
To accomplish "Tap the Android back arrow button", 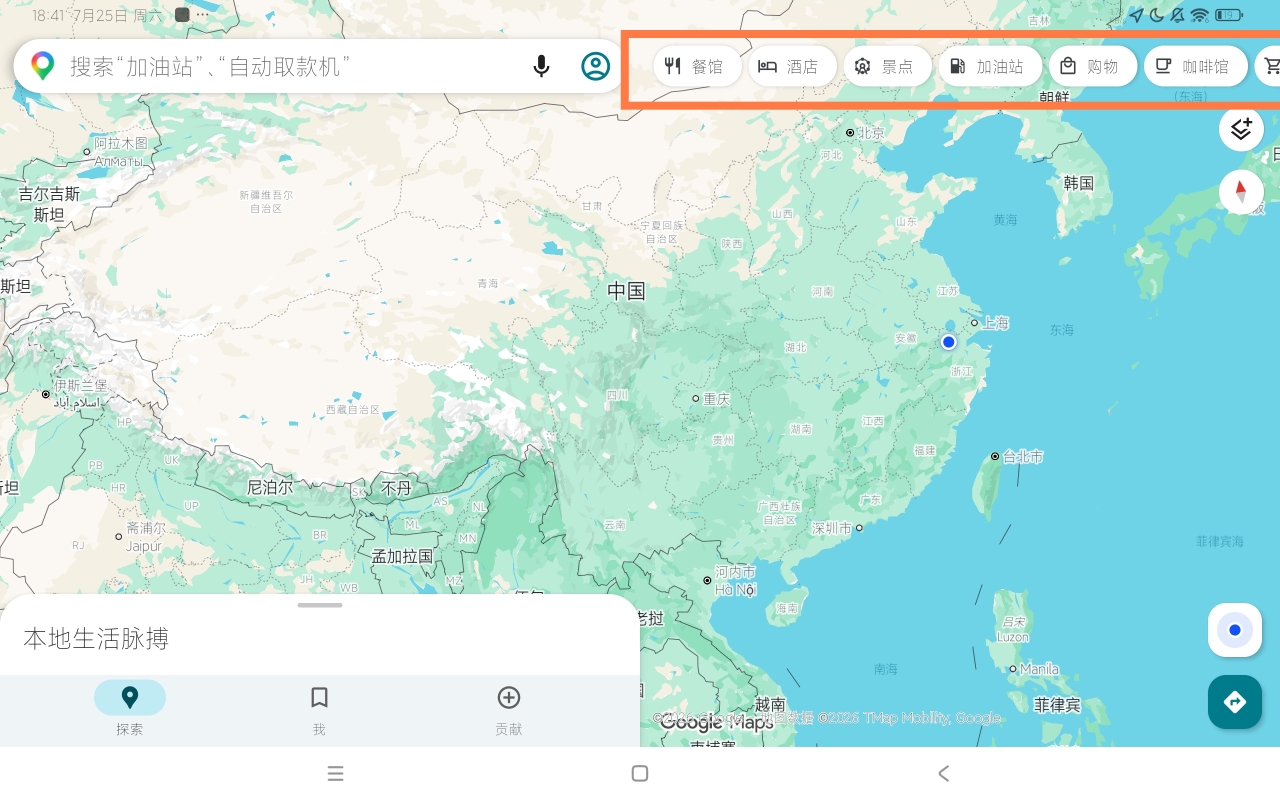I will coord(943,773).
